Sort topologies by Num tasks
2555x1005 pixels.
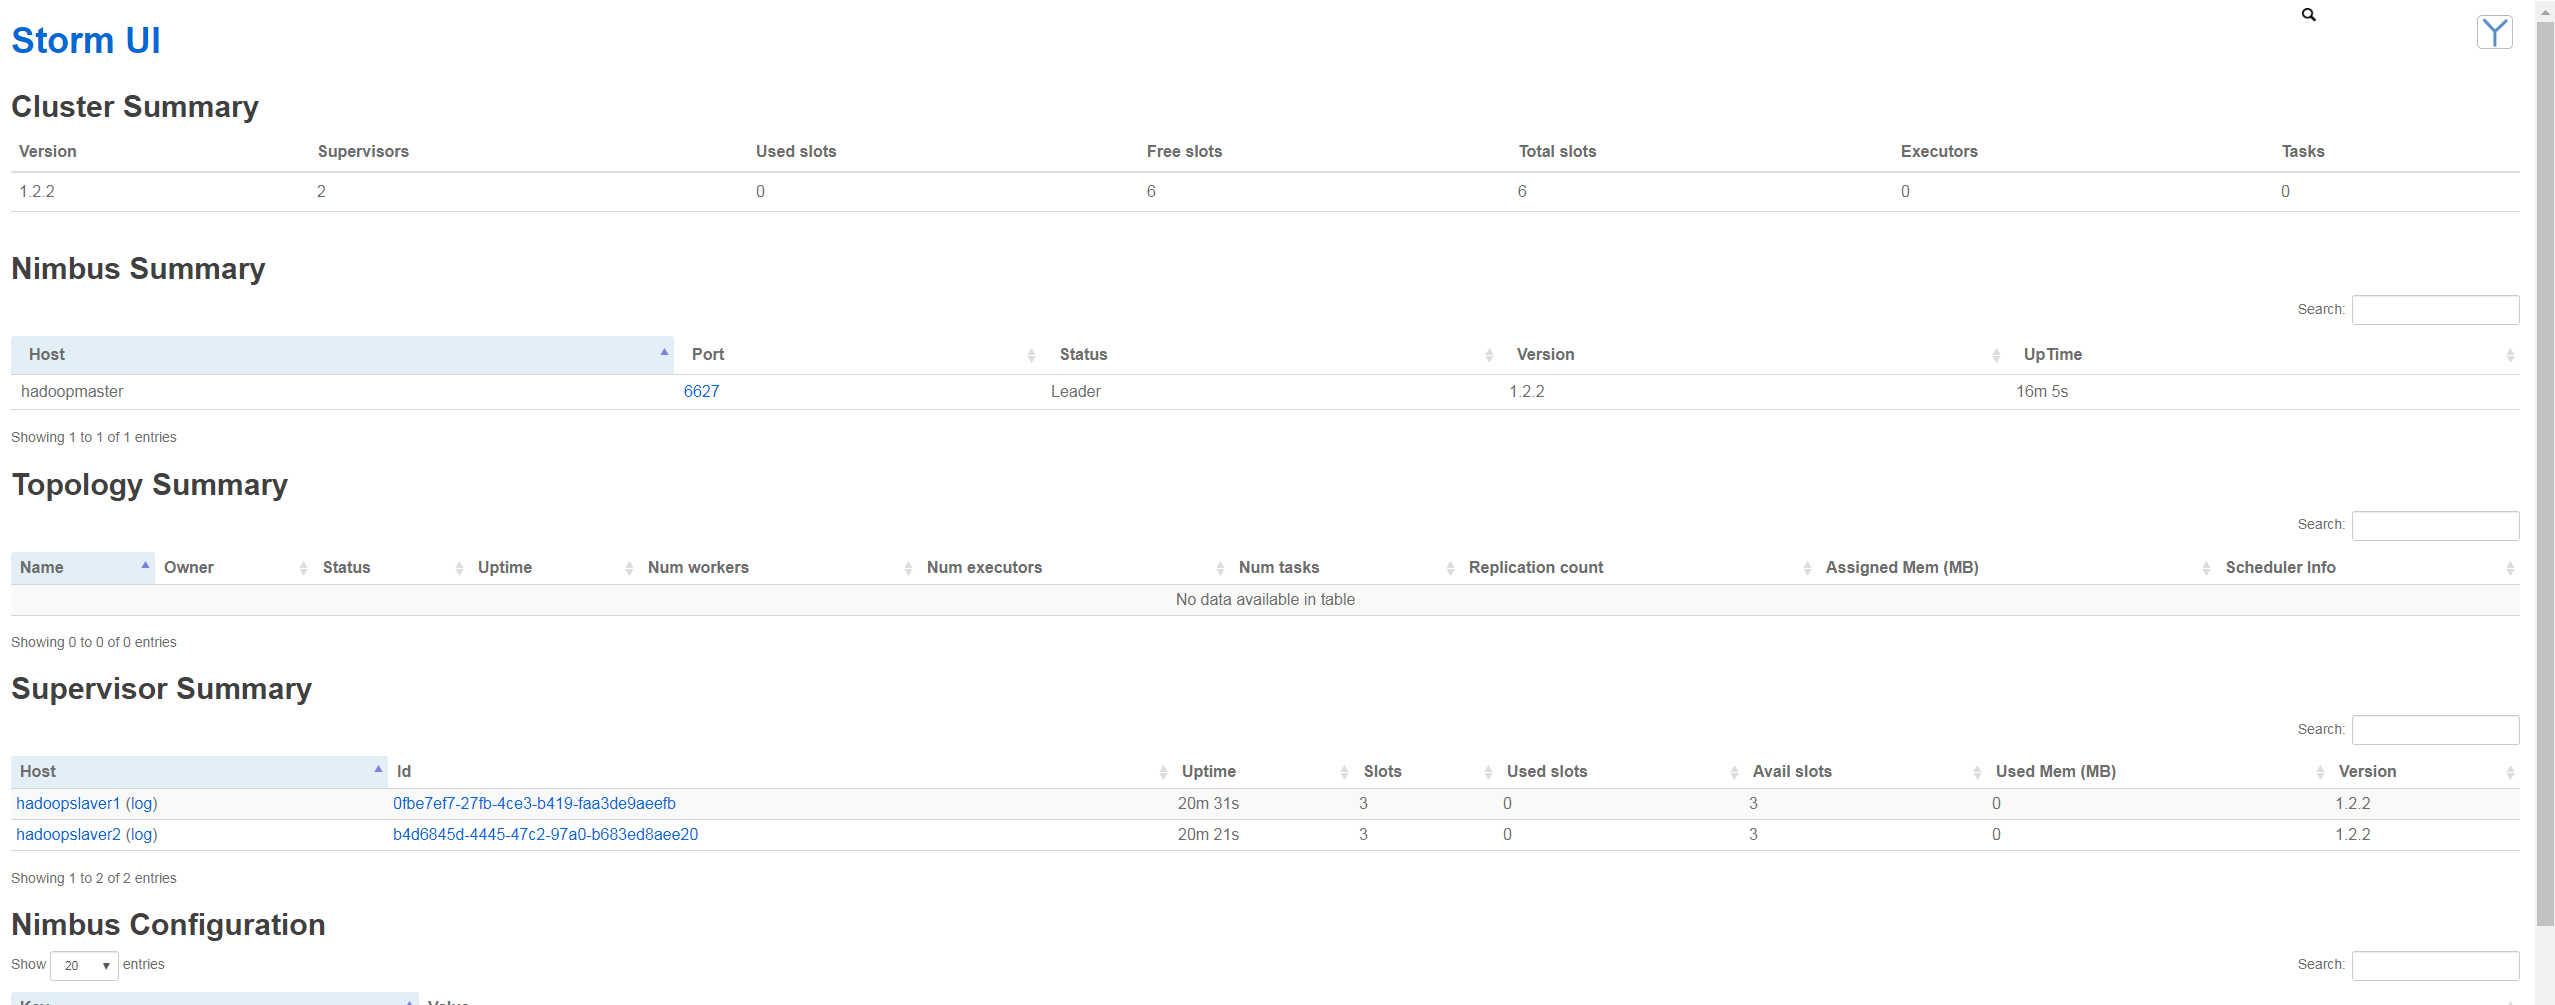[x=1345, y=568]
